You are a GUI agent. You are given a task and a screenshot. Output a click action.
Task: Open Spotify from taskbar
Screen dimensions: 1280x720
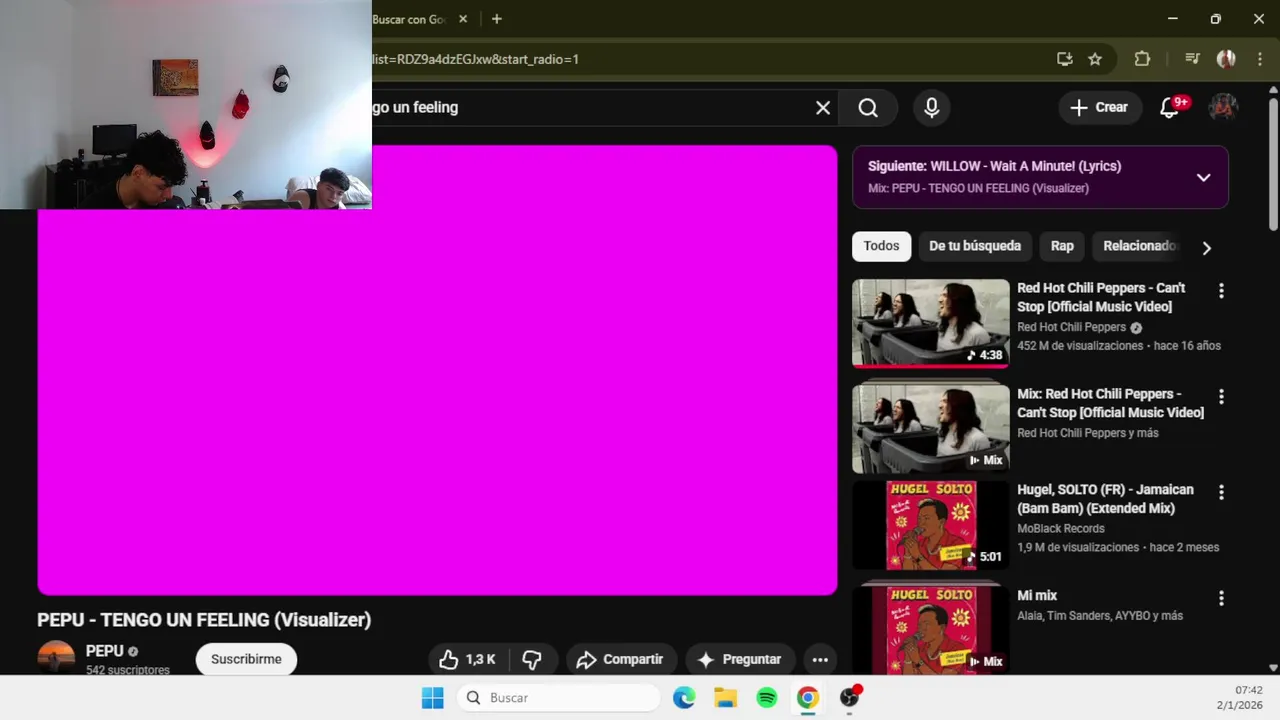tap(767, 698)
